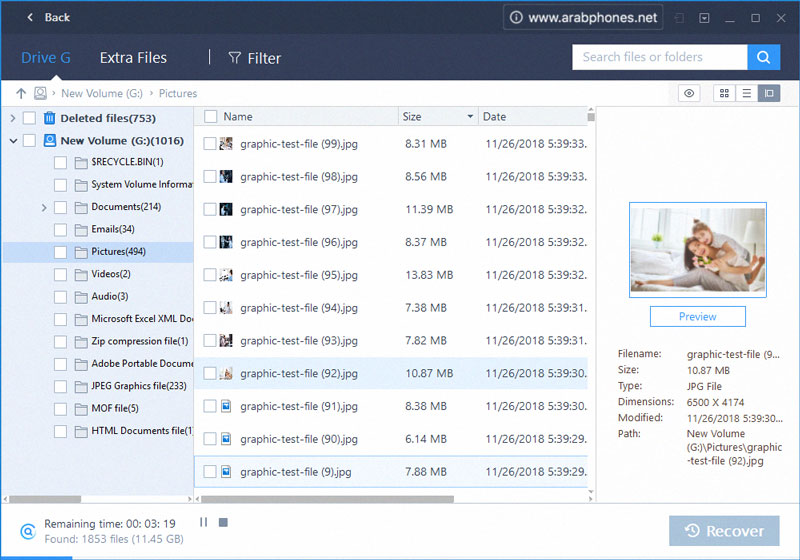Screen dimensions: 800x560
Task: Click the New Volume (G:) drive icon
Action: tap(49, 140)
